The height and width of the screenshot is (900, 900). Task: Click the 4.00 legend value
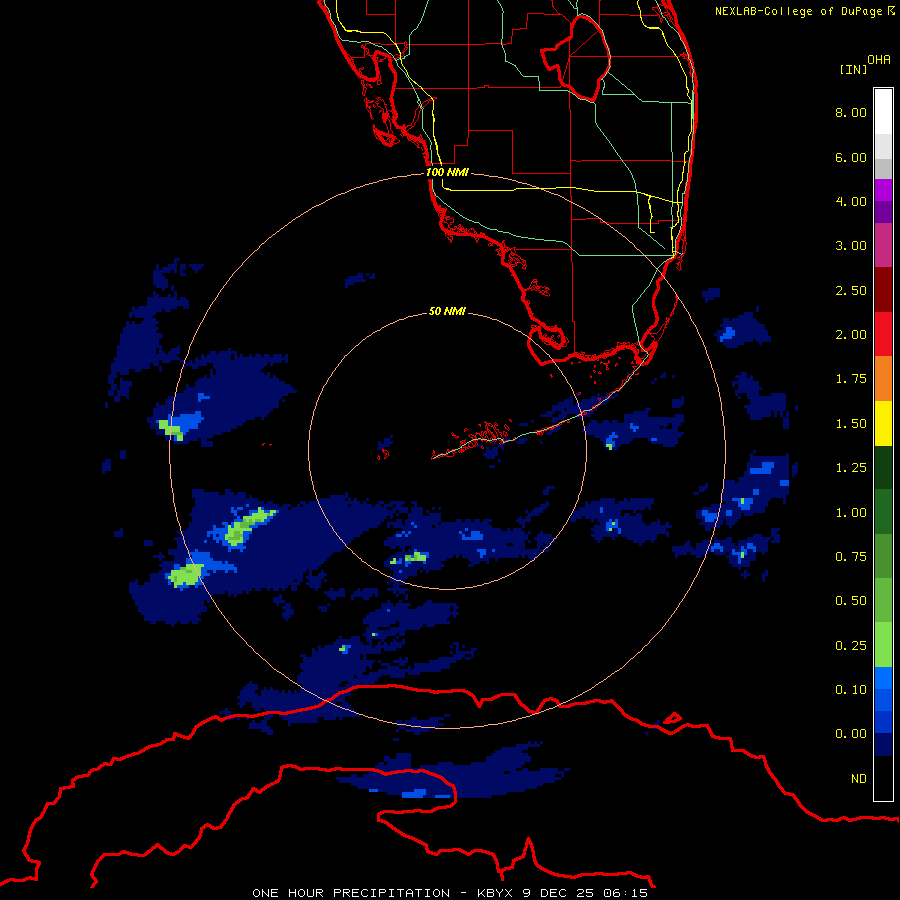[x=851, y=201]
